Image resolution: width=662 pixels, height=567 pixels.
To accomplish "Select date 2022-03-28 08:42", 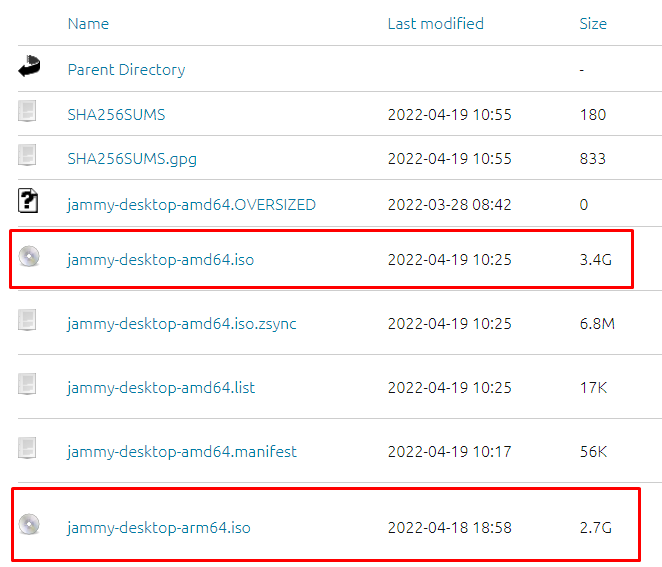I will tap(450, 205).
